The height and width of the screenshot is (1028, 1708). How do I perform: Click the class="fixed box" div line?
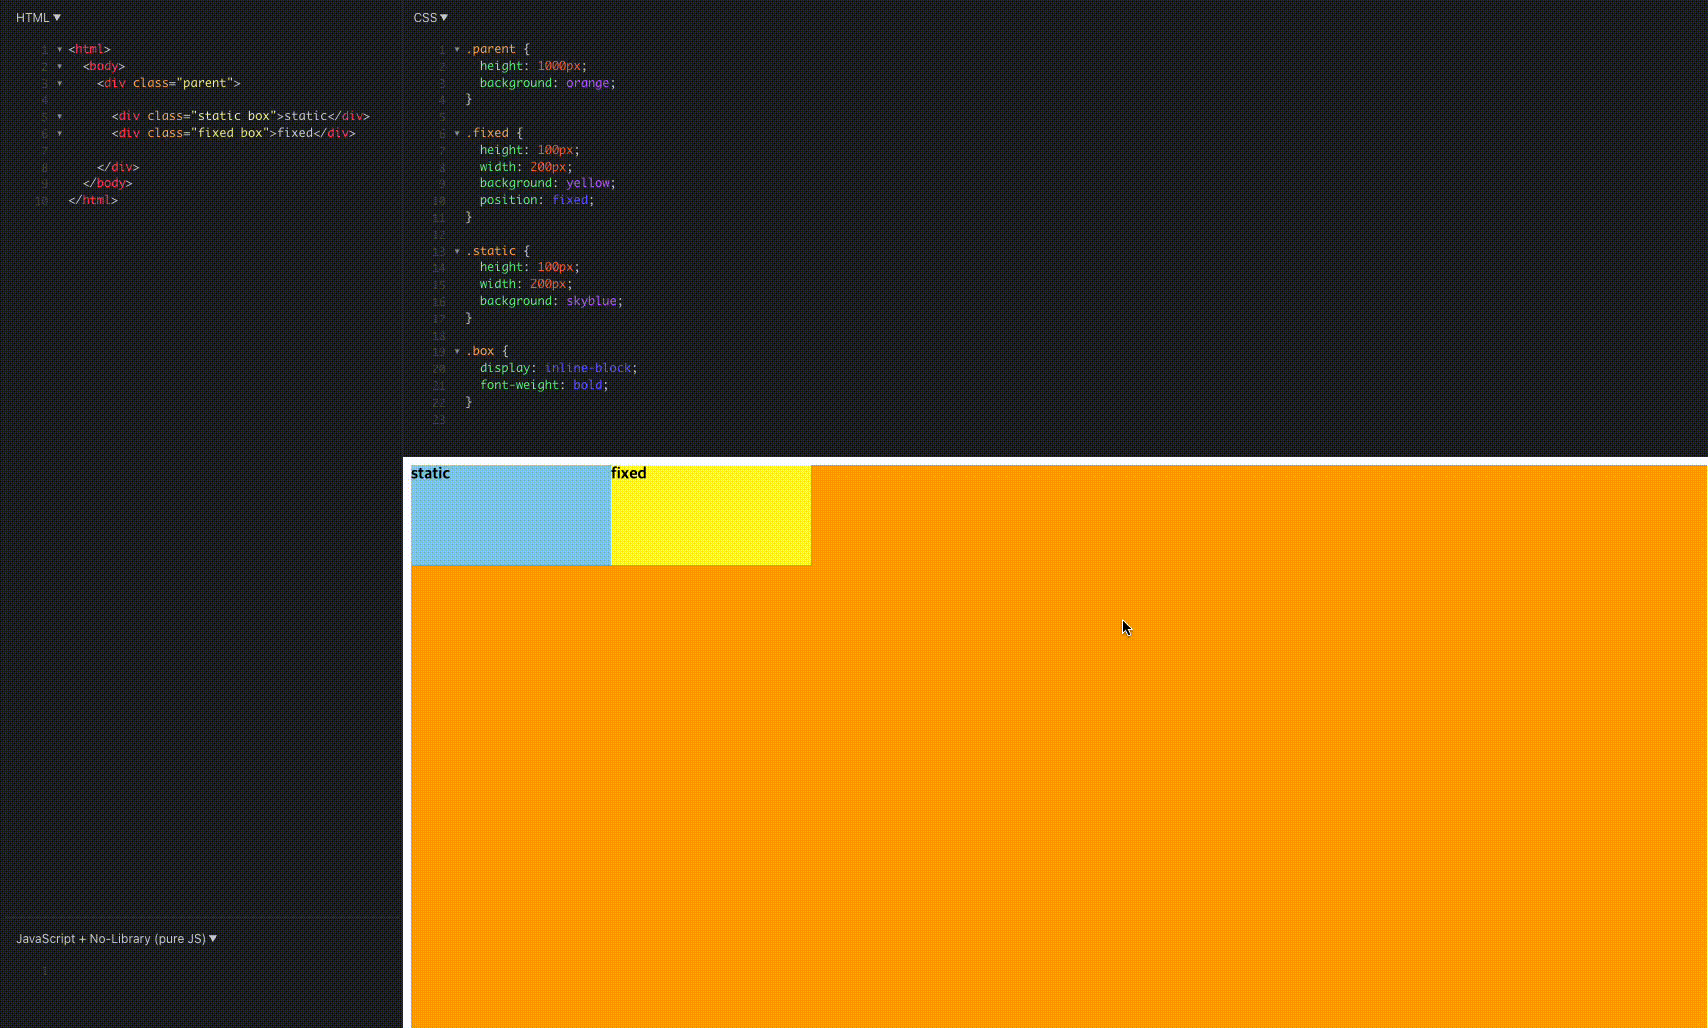tap(234, 133)
